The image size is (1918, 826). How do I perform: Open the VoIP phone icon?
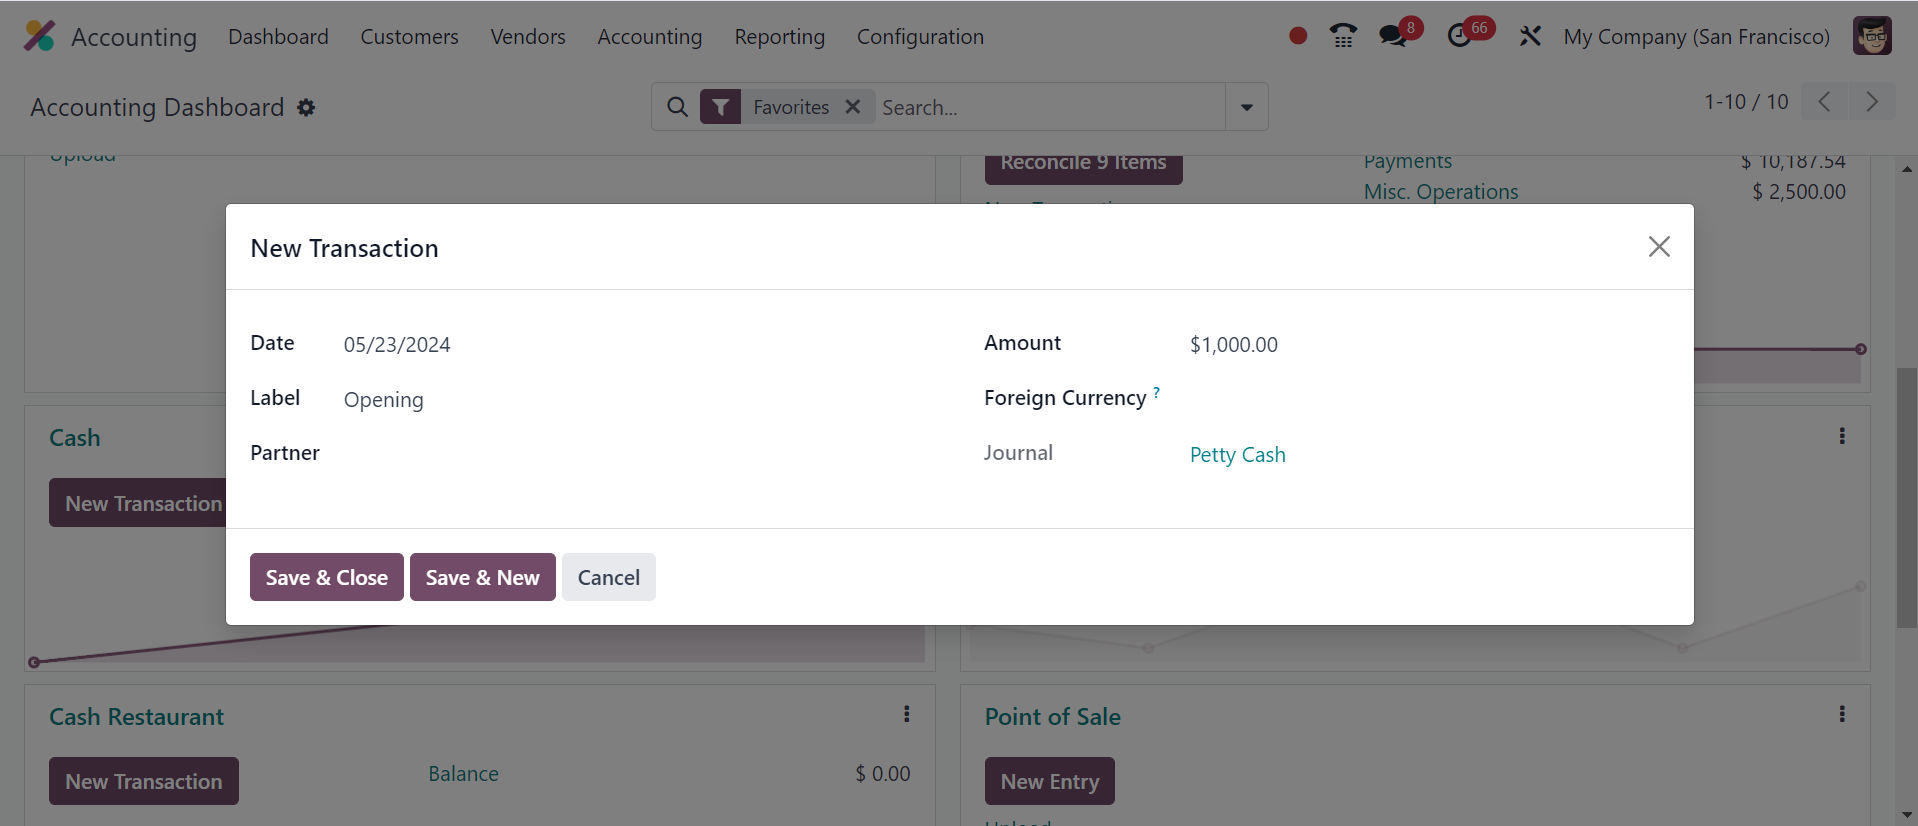(1343, 36)
